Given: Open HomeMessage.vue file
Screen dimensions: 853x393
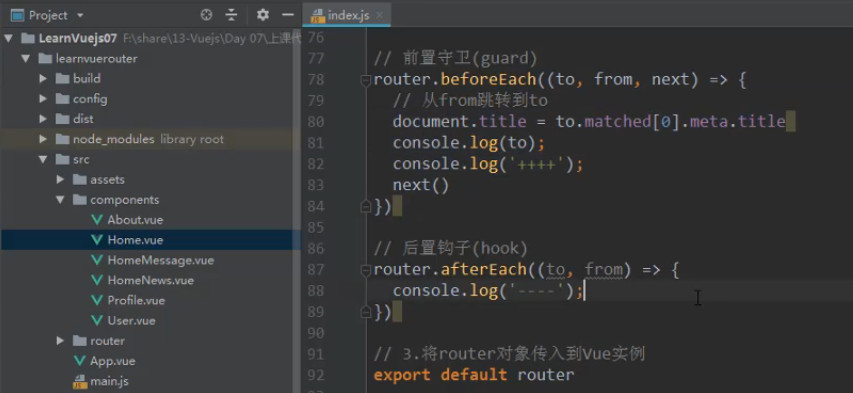Looking at the screenshot, I should [160, 260].
